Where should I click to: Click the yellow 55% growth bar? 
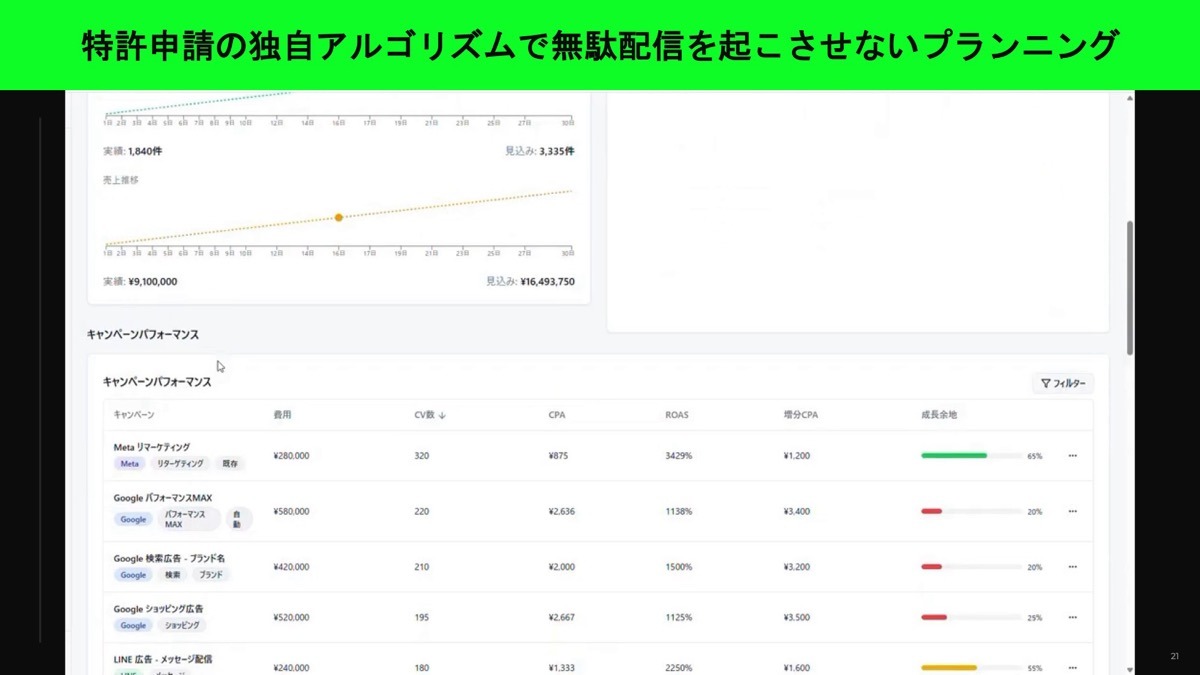tap(949, 667)
